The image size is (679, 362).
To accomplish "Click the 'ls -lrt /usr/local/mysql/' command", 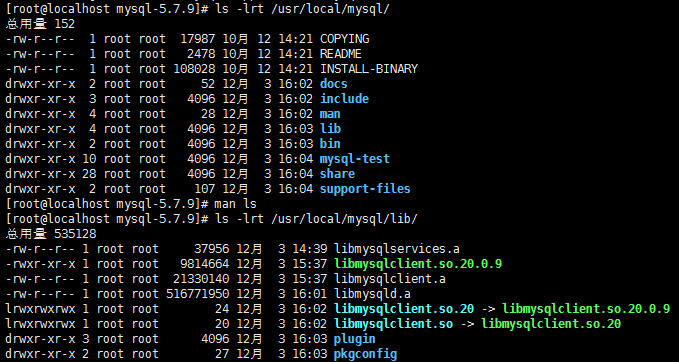I will (302, 9).
